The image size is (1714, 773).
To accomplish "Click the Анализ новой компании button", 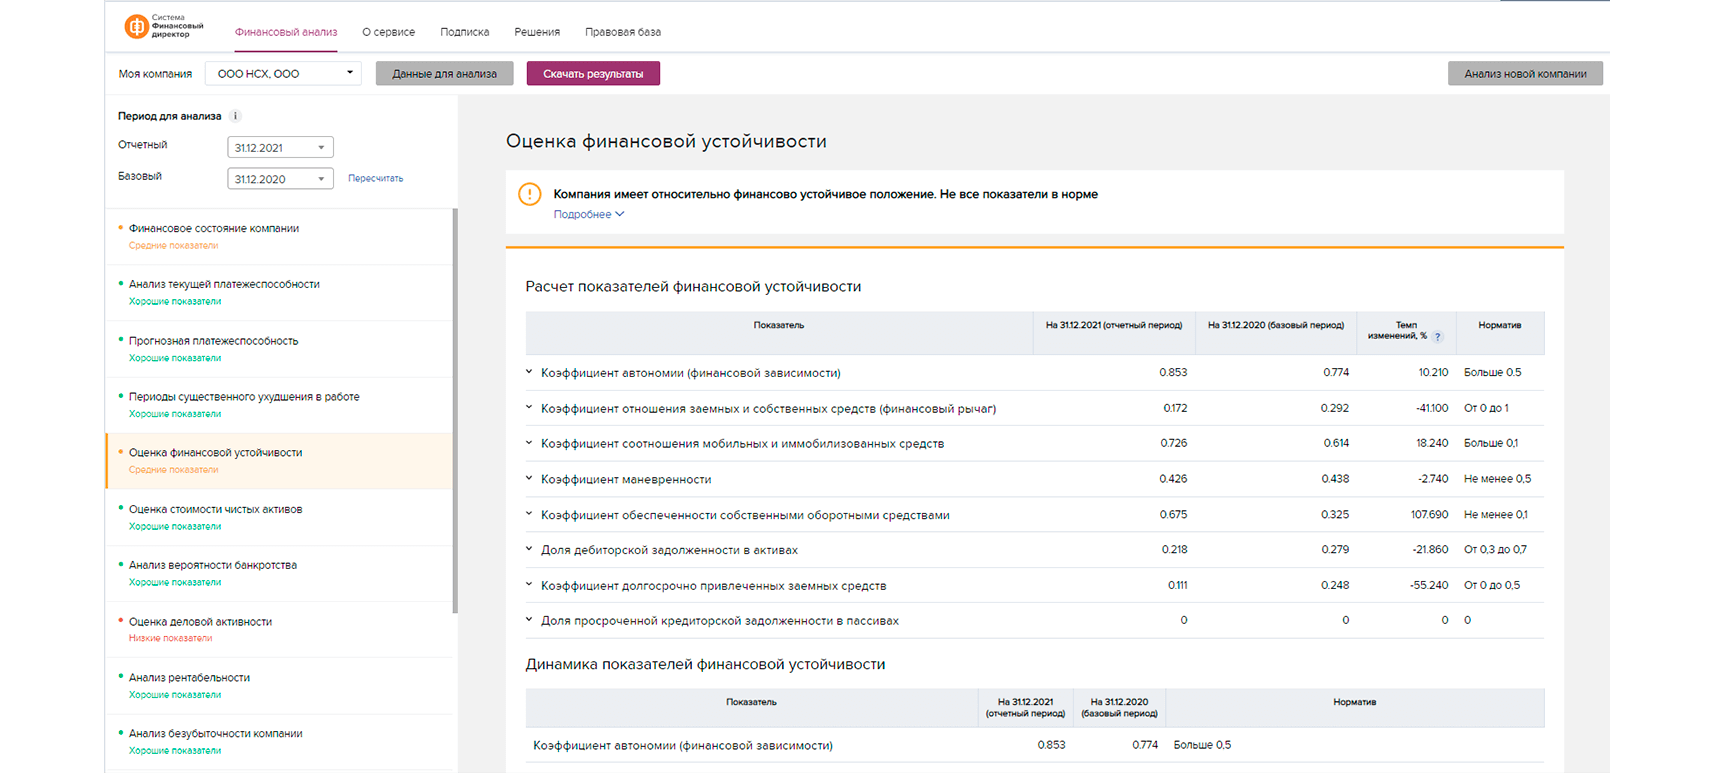I will coord(1524,73).
